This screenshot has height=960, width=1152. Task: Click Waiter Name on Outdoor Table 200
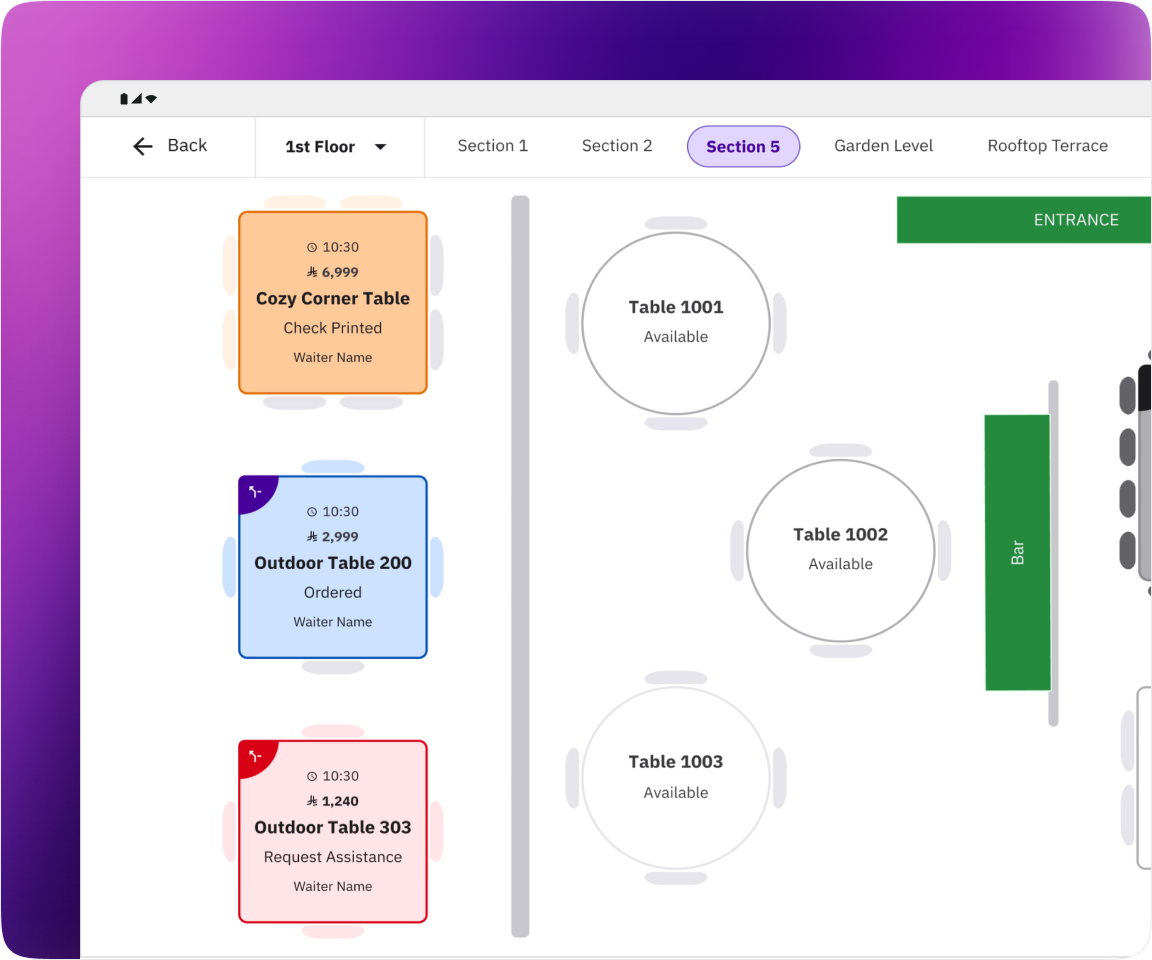pyautogui.click(x=333, y=622)
